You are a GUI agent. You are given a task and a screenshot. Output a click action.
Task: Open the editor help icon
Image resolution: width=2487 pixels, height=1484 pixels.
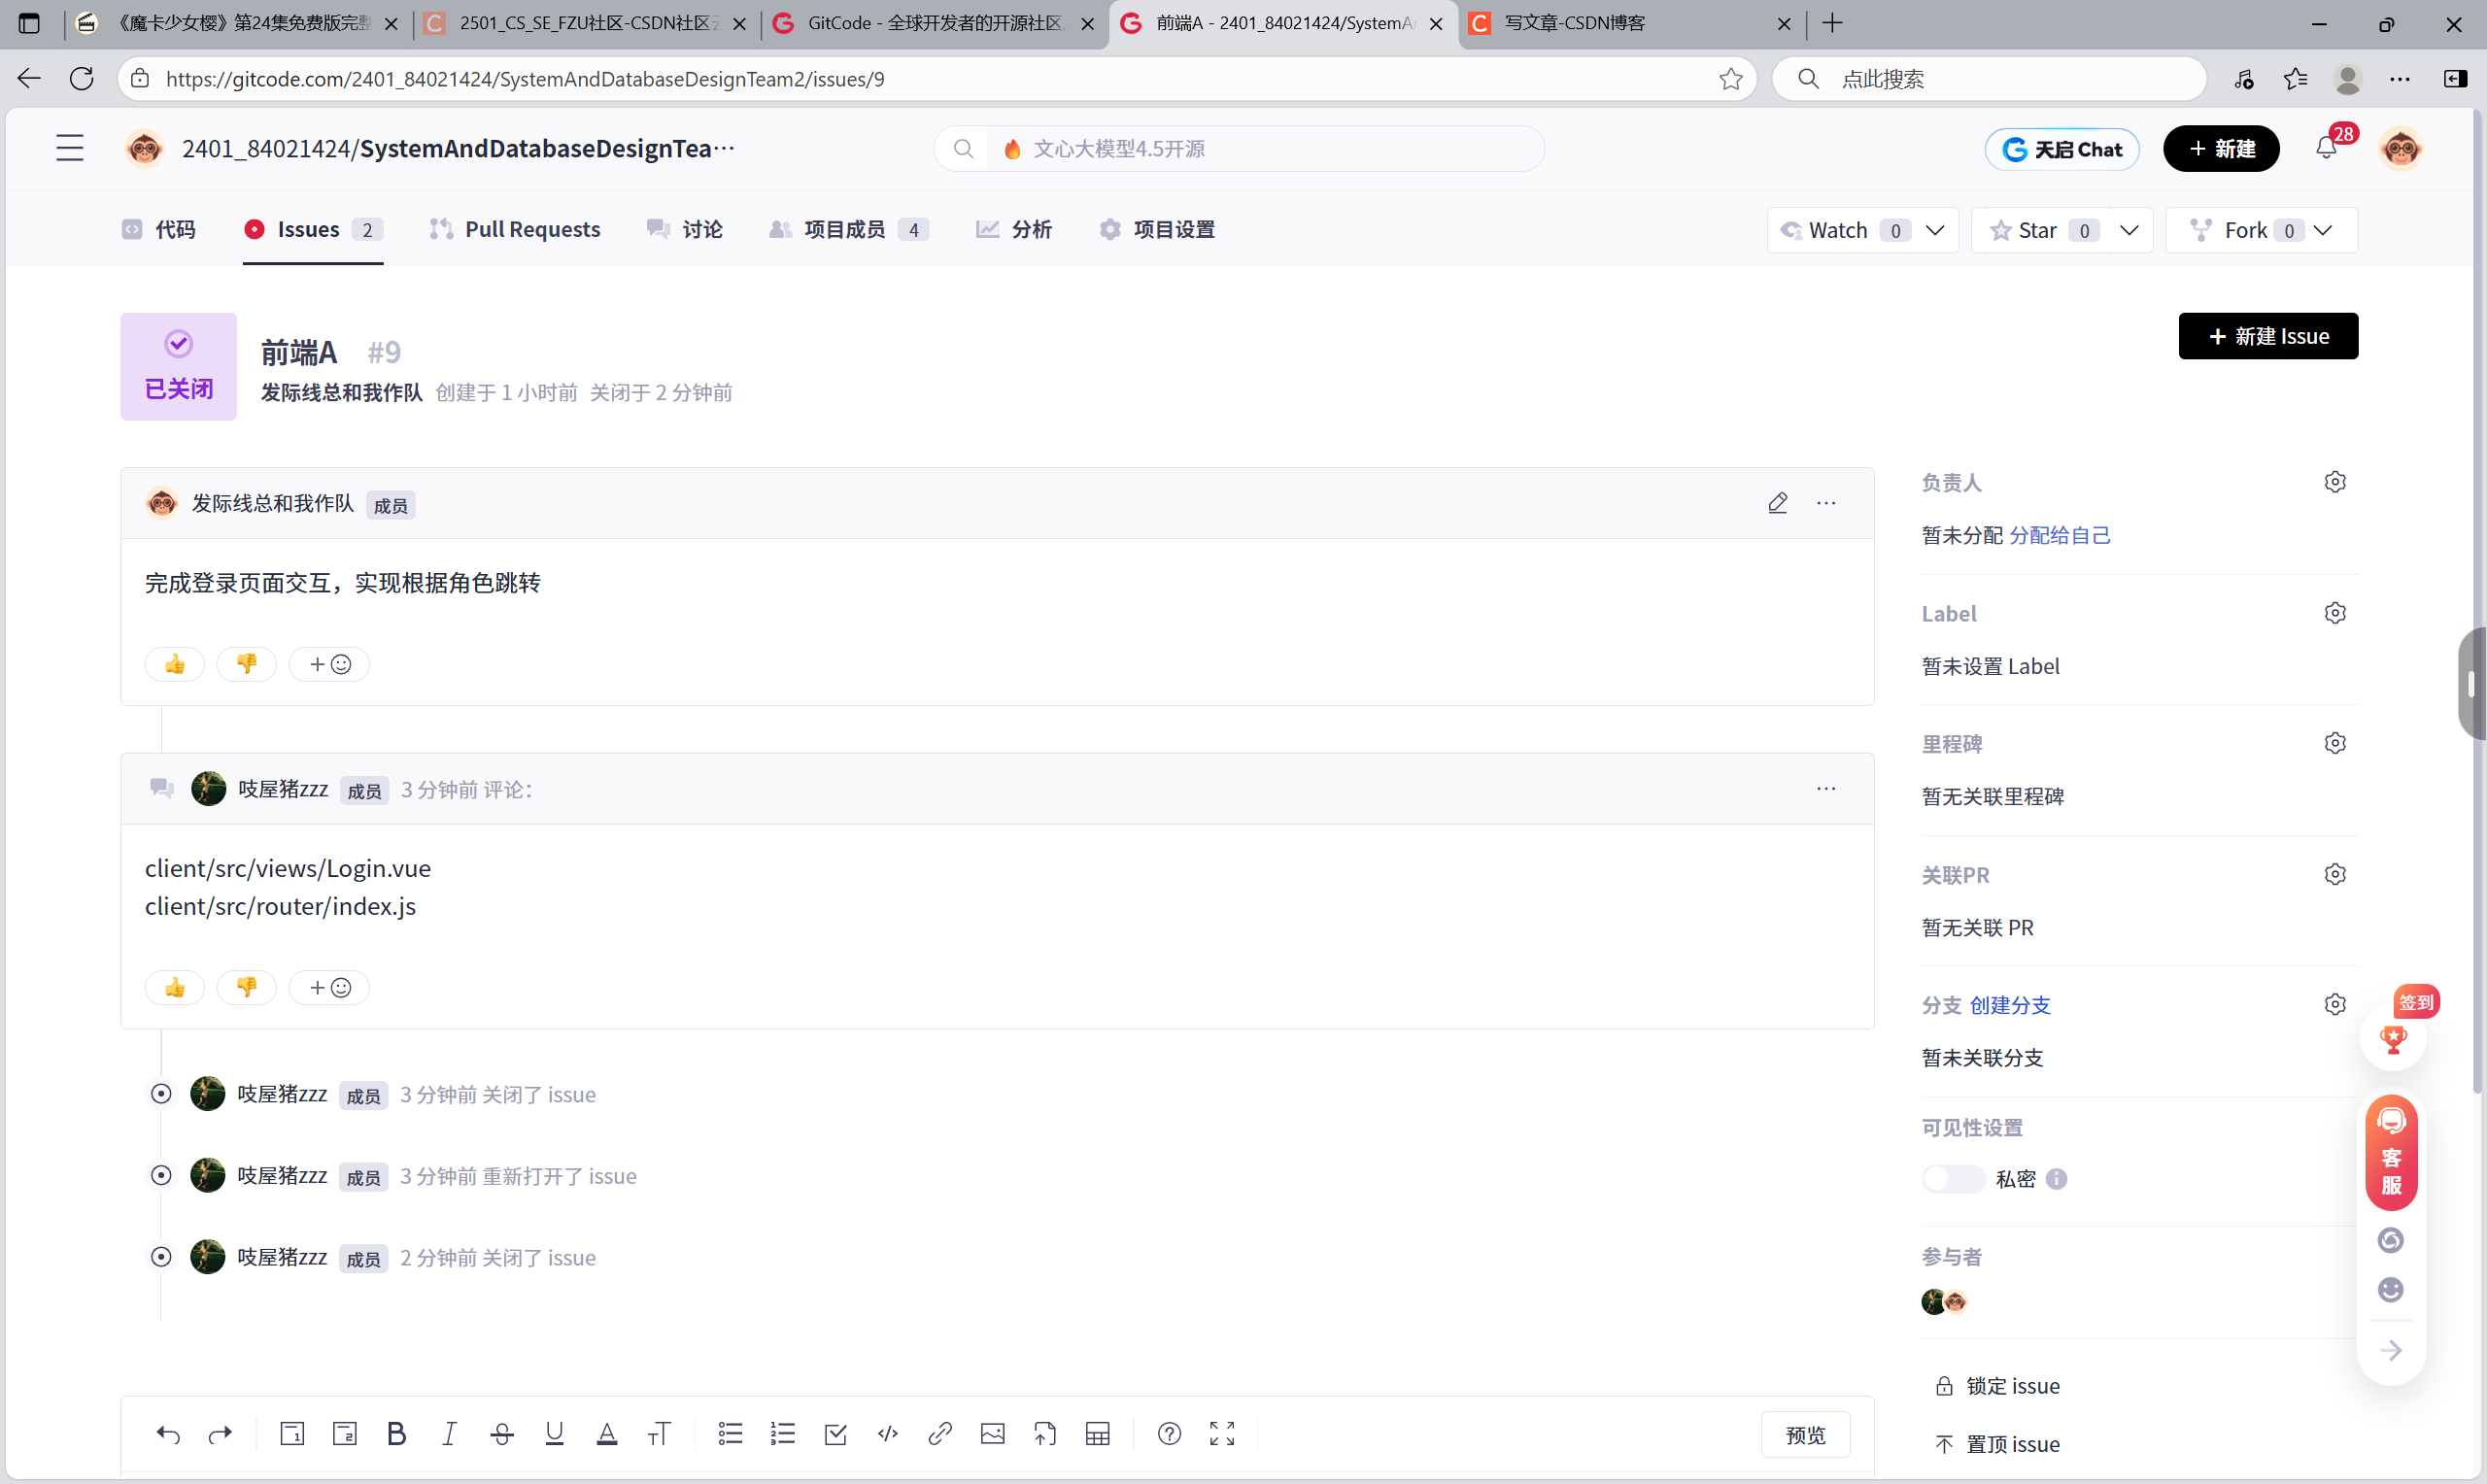1169,1434
